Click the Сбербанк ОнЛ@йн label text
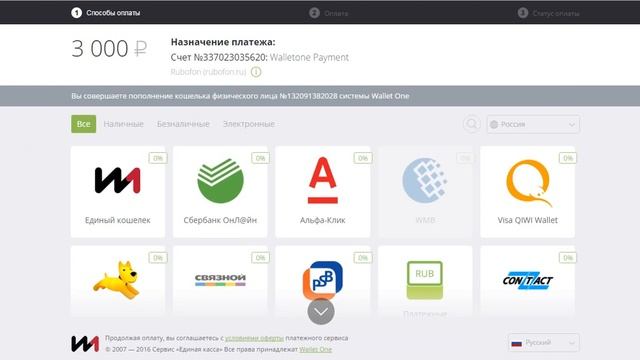 click(x=220, y=220)
